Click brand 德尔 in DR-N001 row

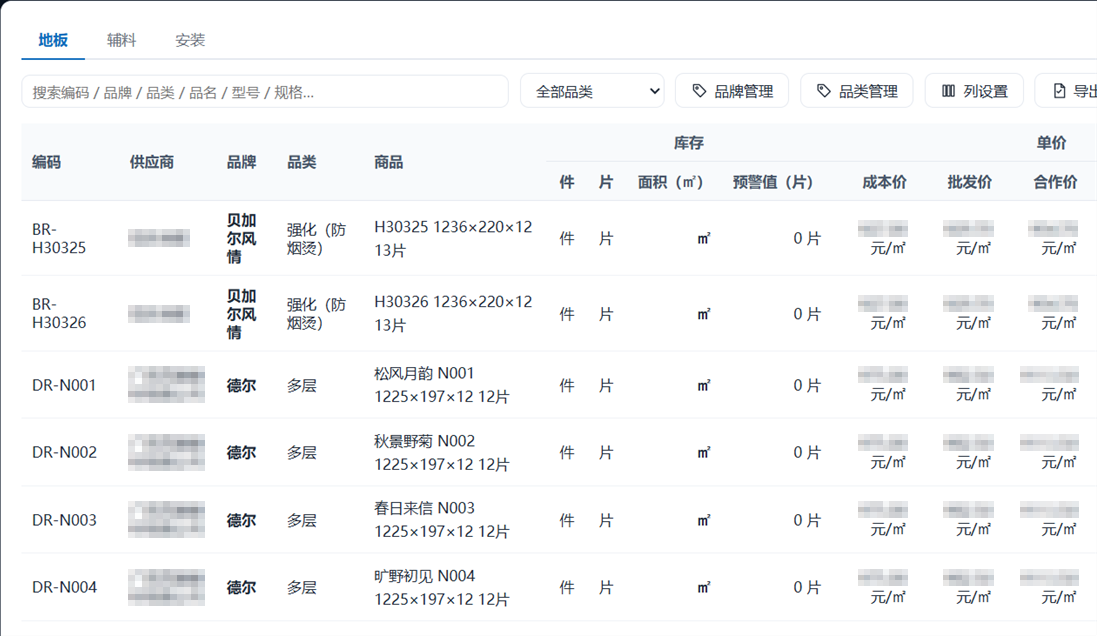tap(241, 386)
